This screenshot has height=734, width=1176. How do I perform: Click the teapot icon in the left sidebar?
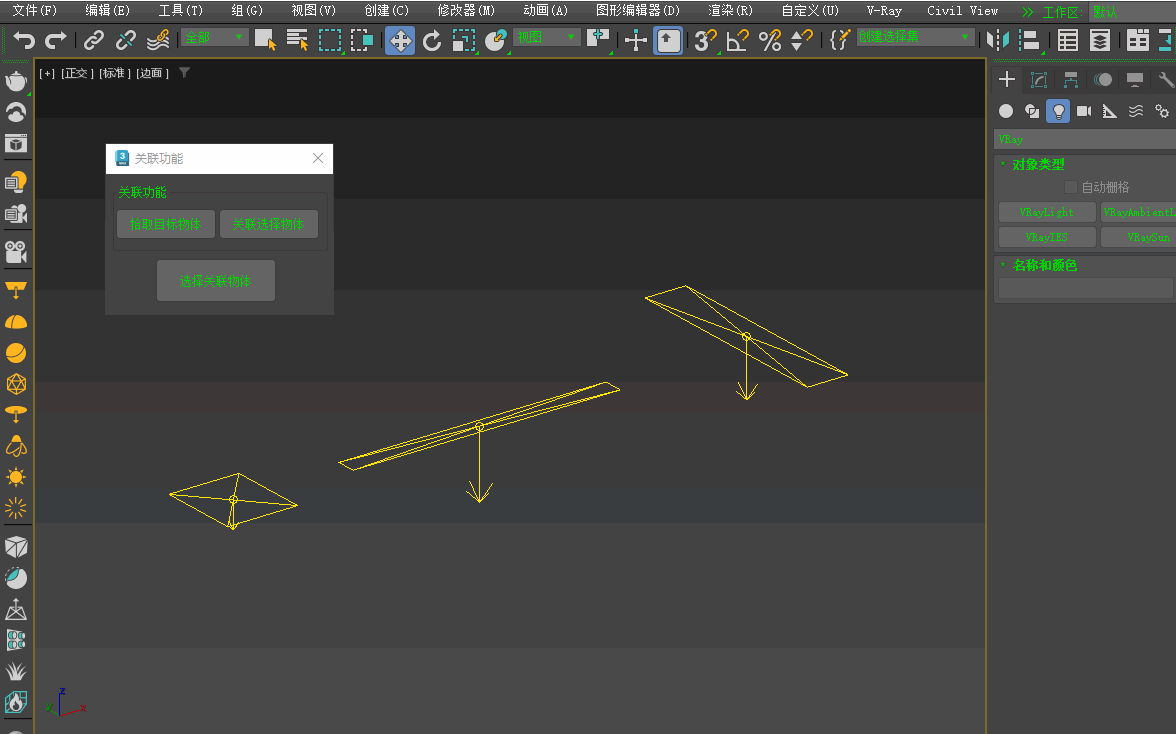pos(16,80)
